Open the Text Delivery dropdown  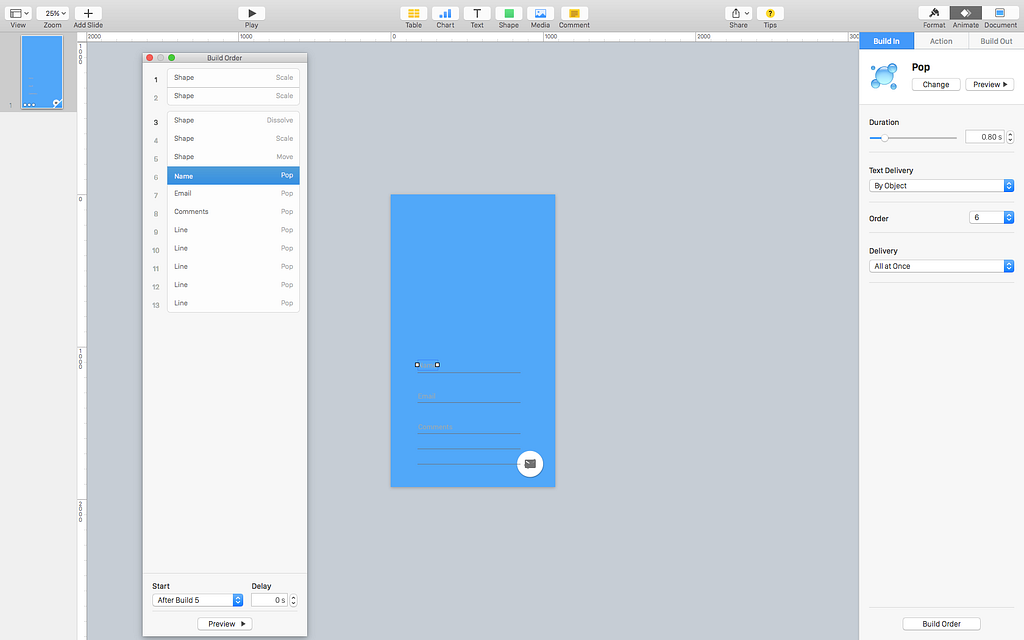point(941,185)
